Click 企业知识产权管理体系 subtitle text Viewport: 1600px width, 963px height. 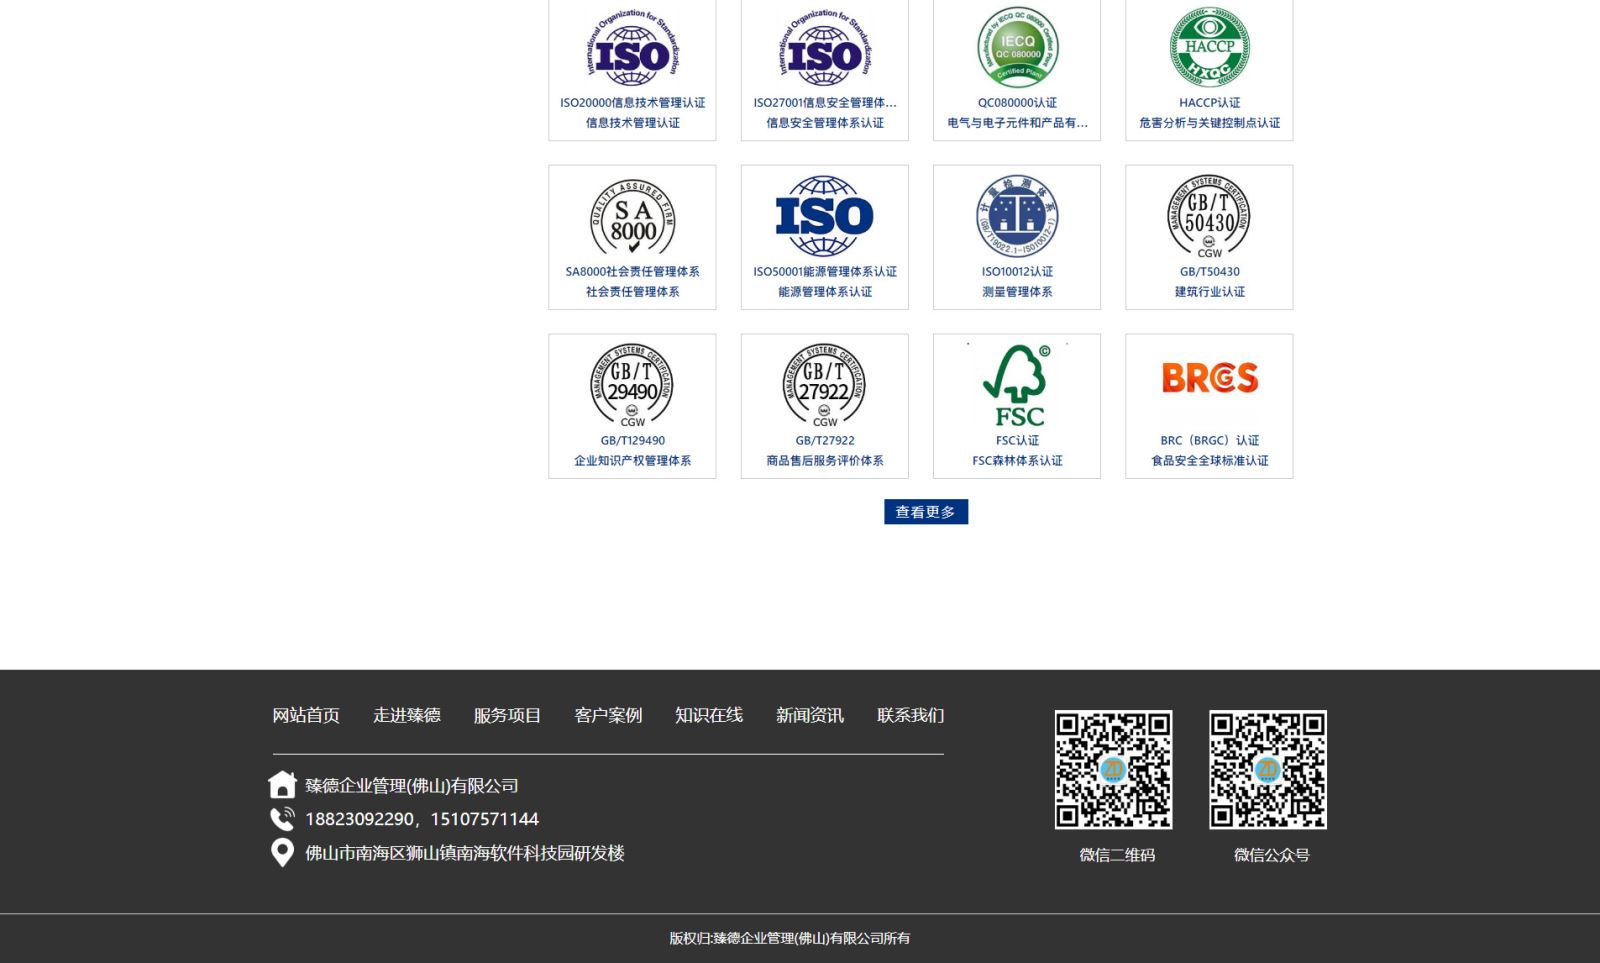click(x=632, y=461)
